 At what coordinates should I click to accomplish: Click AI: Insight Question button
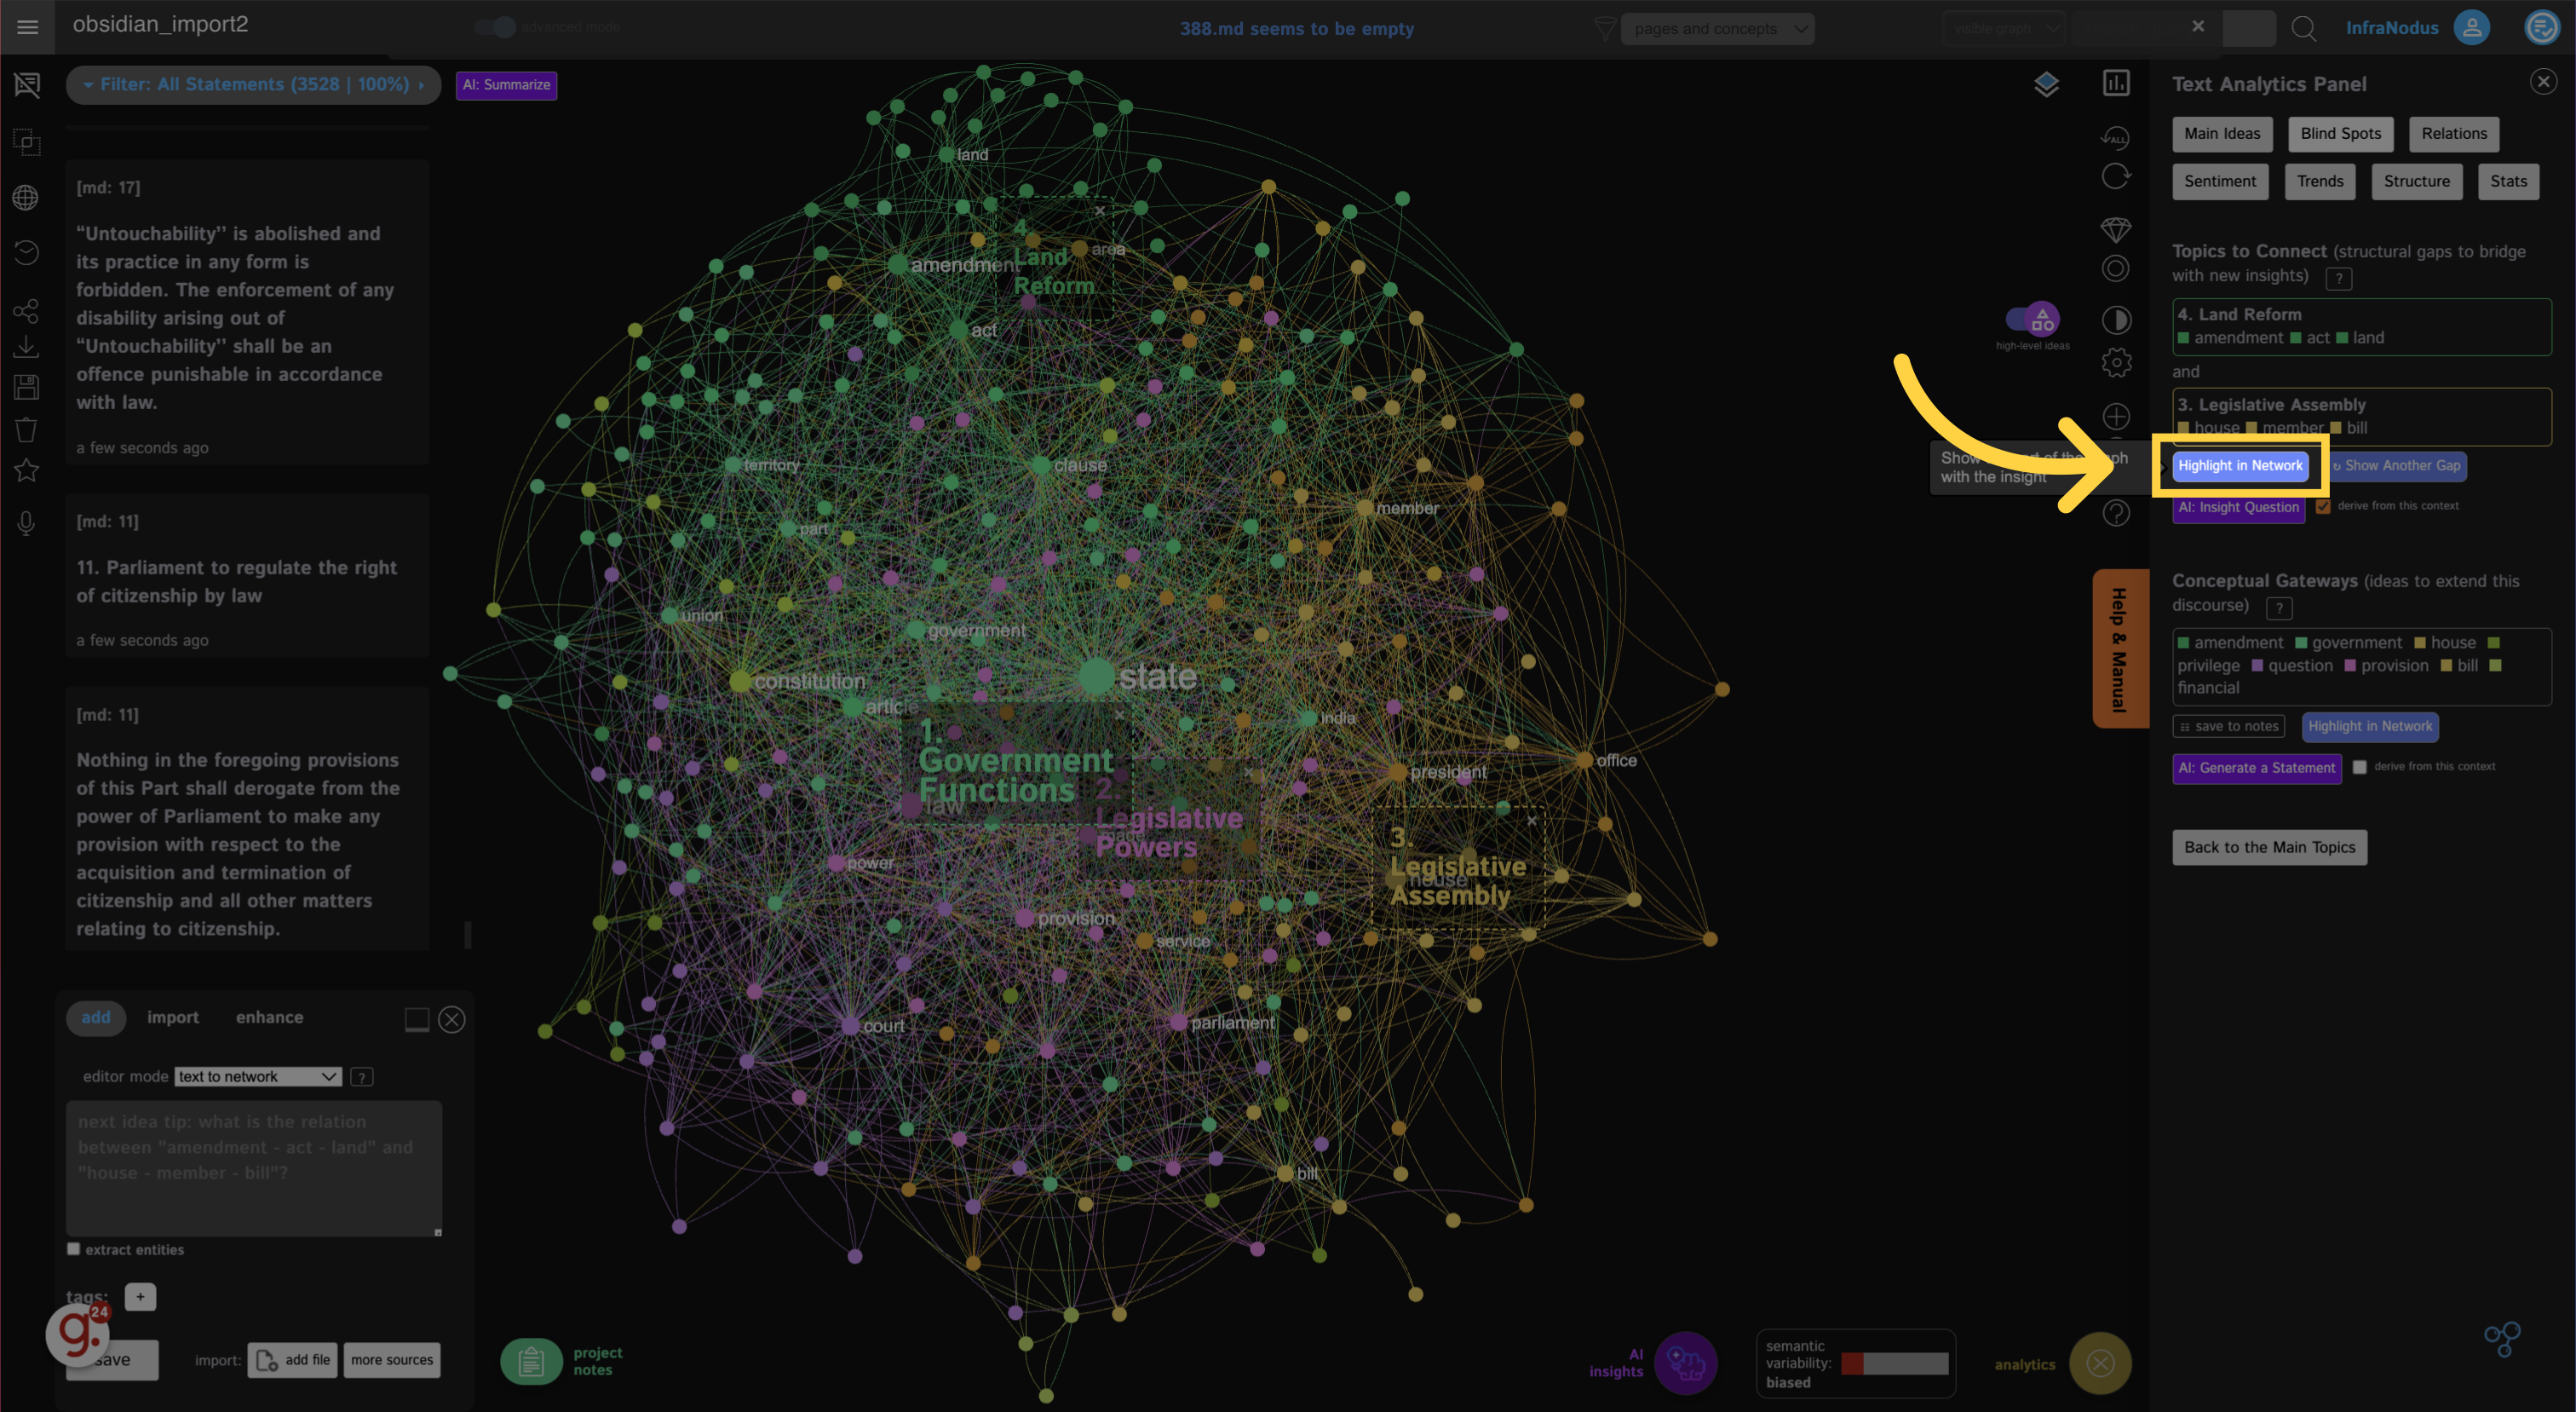click(x=2238, y=508)
